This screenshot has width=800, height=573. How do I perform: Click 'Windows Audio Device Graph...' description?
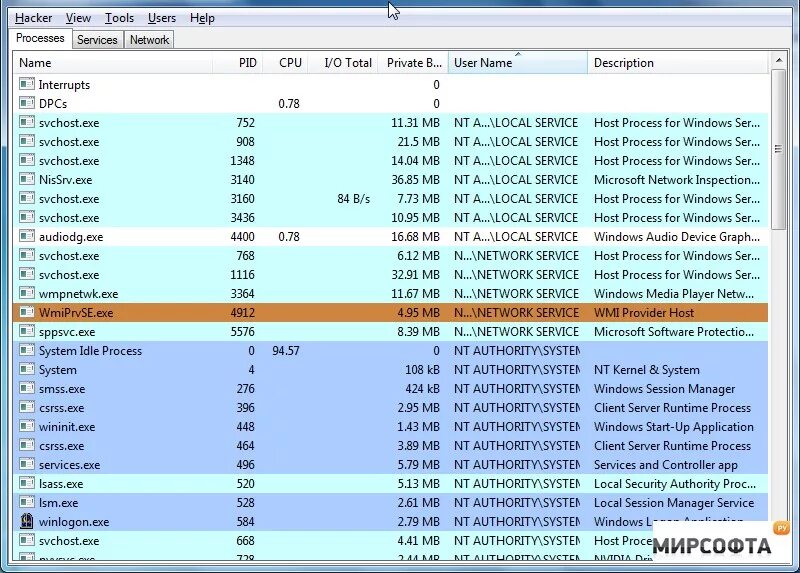coord(677,237)
